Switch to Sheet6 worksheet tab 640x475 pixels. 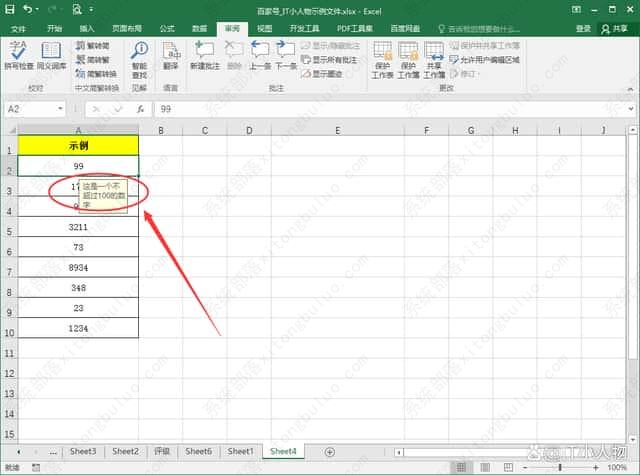(x=199, y=451)
